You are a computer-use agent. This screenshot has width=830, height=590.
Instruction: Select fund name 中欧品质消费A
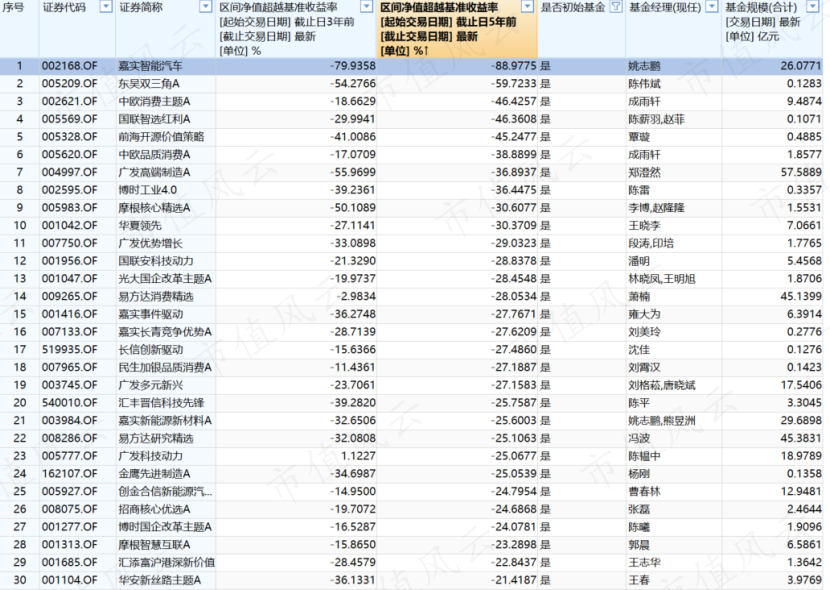point(154,155)
